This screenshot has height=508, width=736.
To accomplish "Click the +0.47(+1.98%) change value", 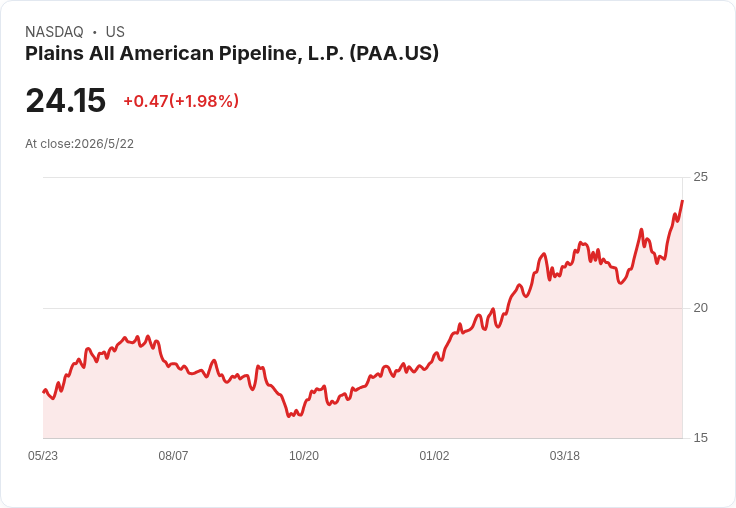I will tap(181, 101).
